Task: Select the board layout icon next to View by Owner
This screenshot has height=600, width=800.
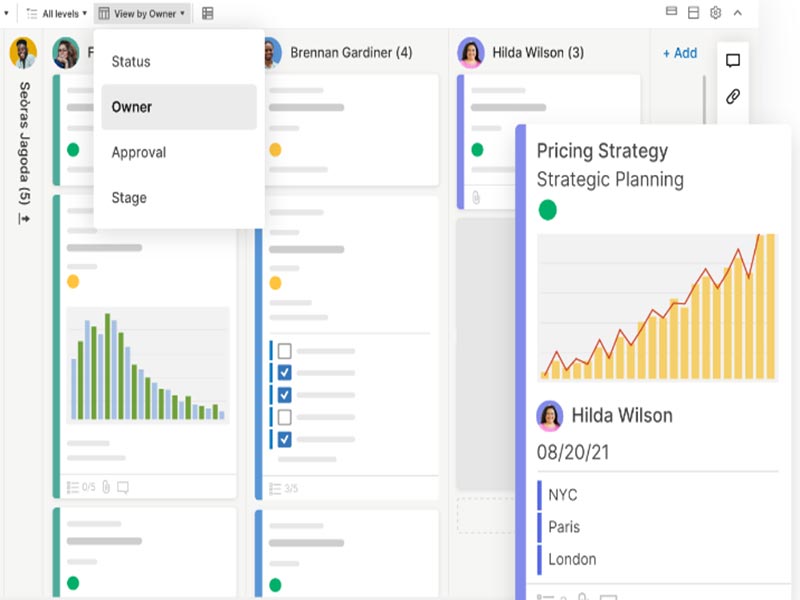Action: tap(206, 12)
